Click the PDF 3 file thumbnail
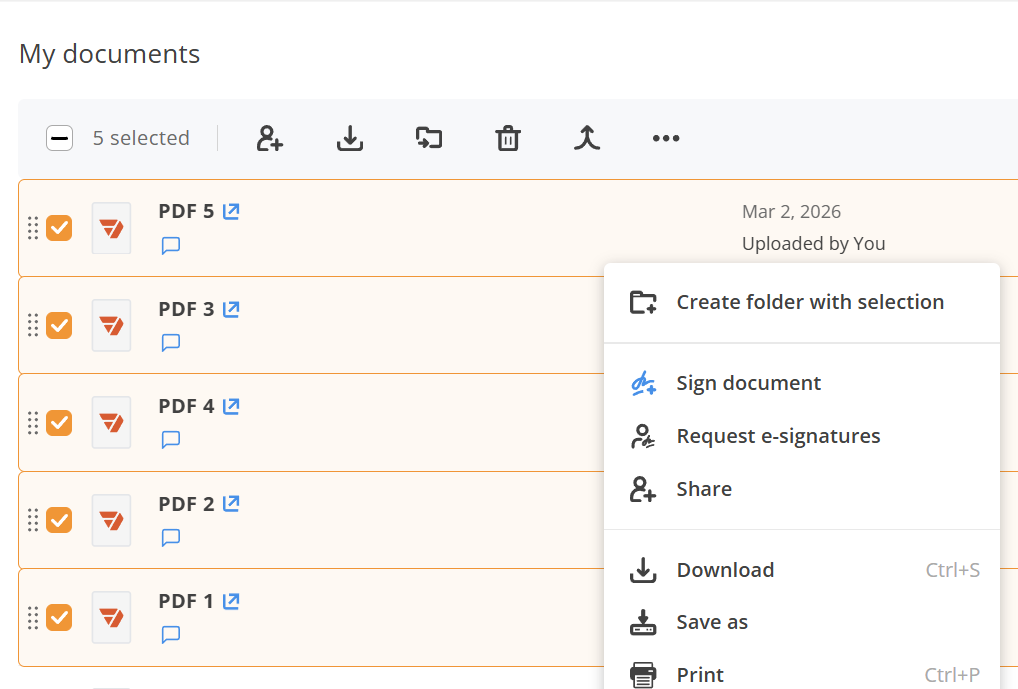This screenshot has height=689, width=1018. click(111, 325)
